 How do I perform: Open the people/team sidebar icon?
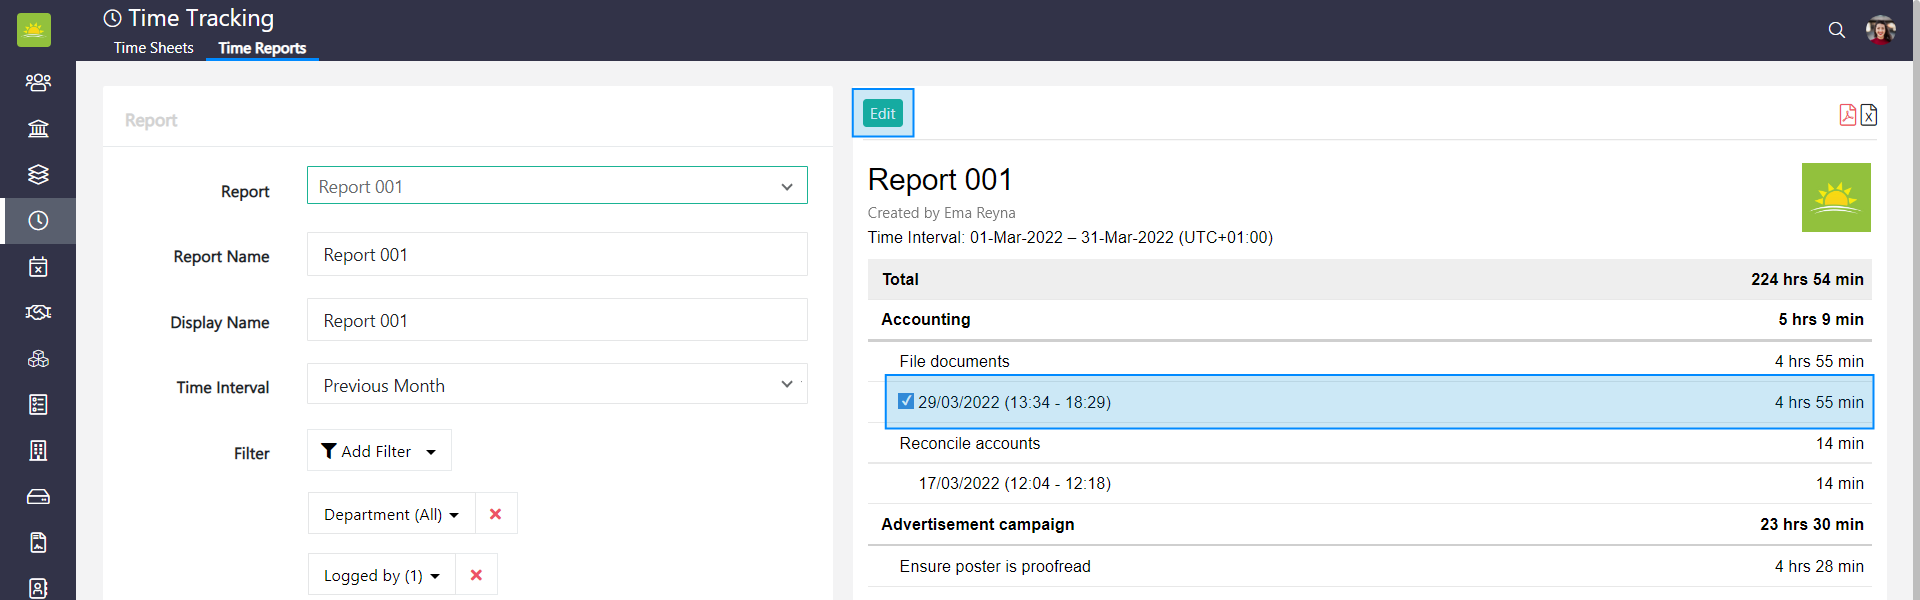pyautogui.click(x=38, y=82)
